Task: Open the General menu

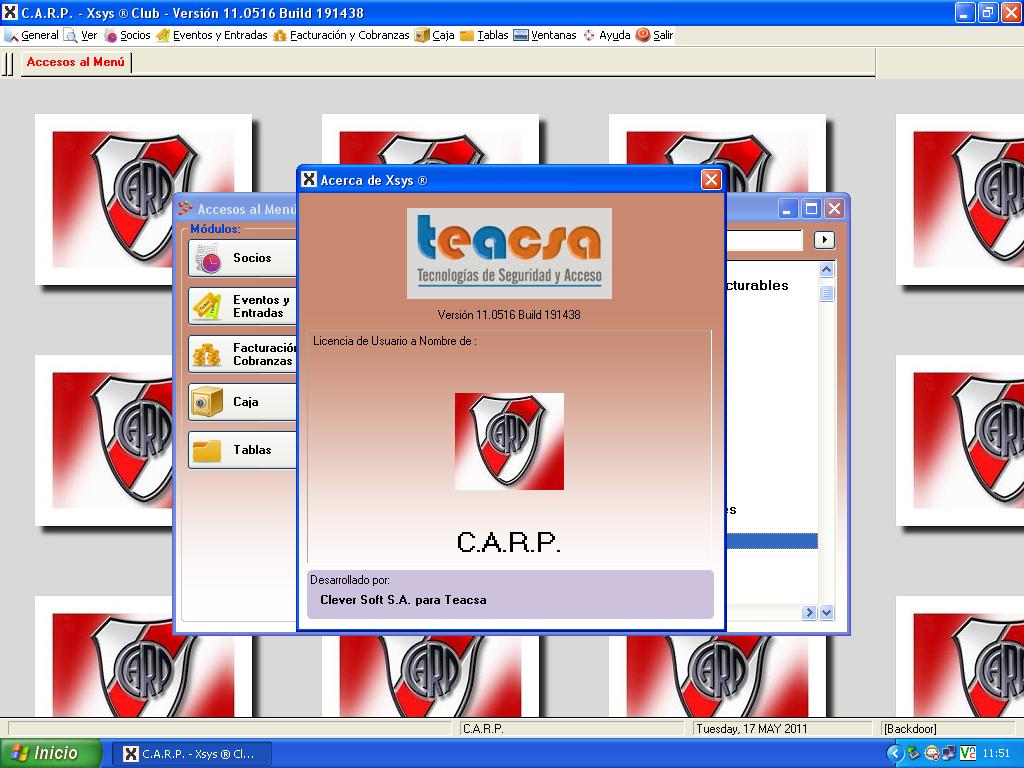Action: 32,35
